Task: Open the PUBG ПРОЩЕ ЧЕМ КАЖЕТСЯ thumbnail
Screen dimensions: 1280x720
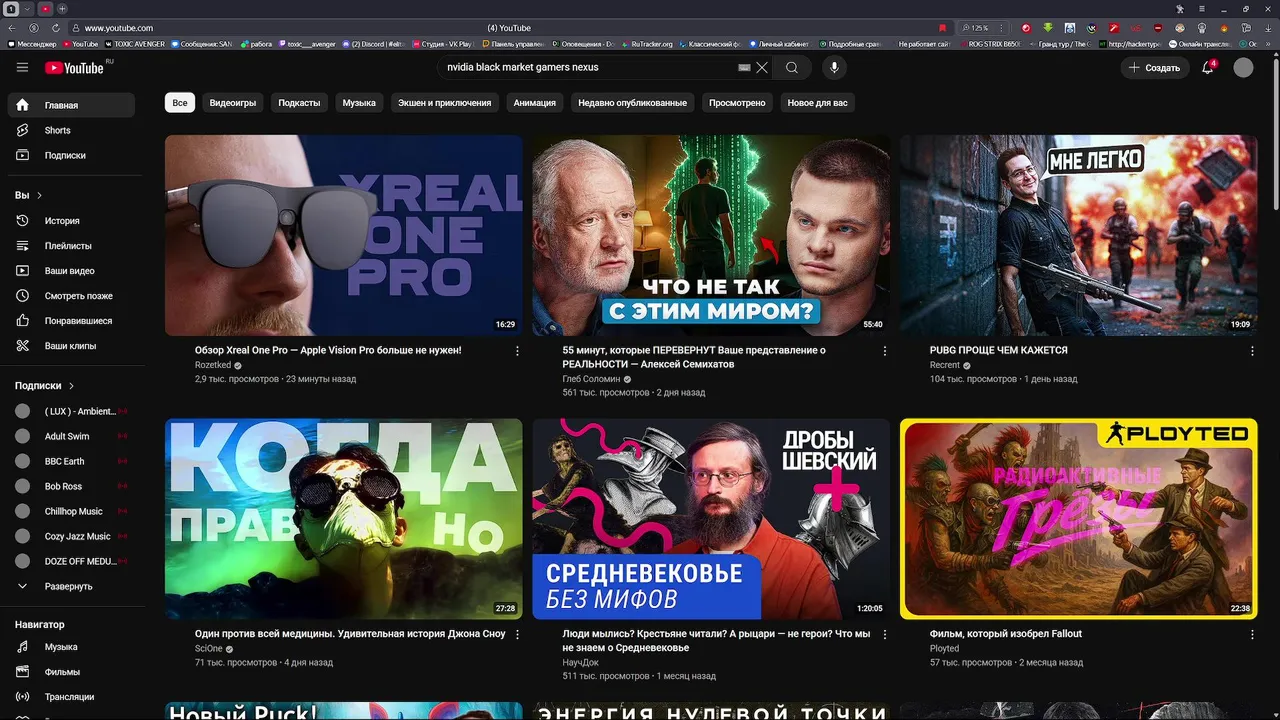Action: [x=1078, y=235]
